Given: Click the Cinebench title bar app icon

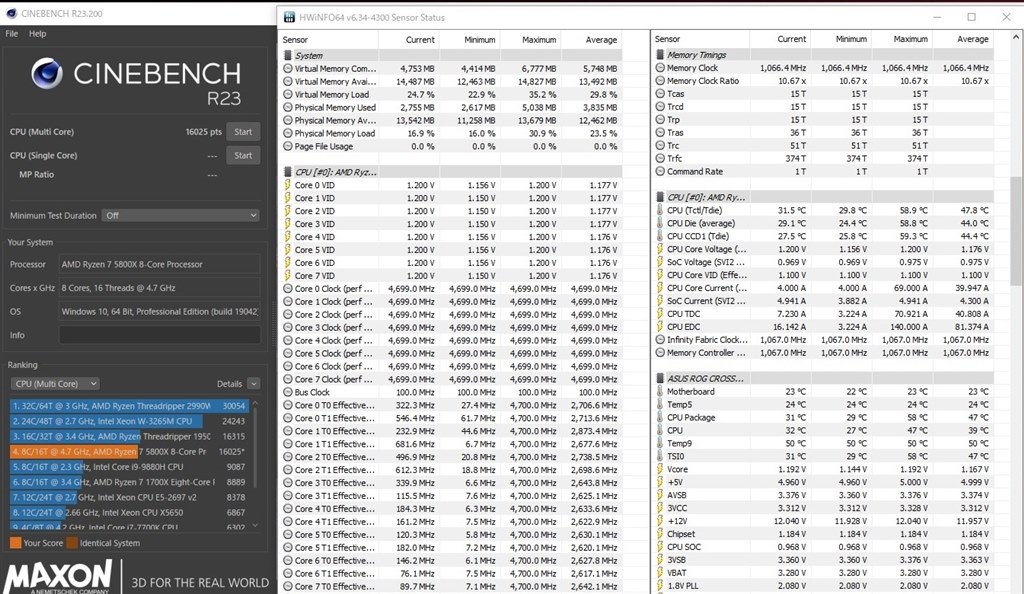Looking at the screenshot, I should pos(11,13).
